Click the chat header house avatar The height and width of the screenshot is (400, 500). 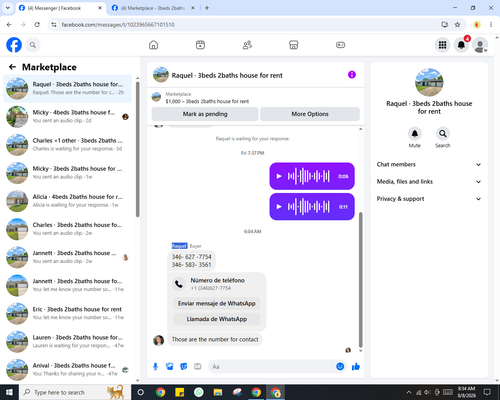pyautogui.click(x=161, y=75)
